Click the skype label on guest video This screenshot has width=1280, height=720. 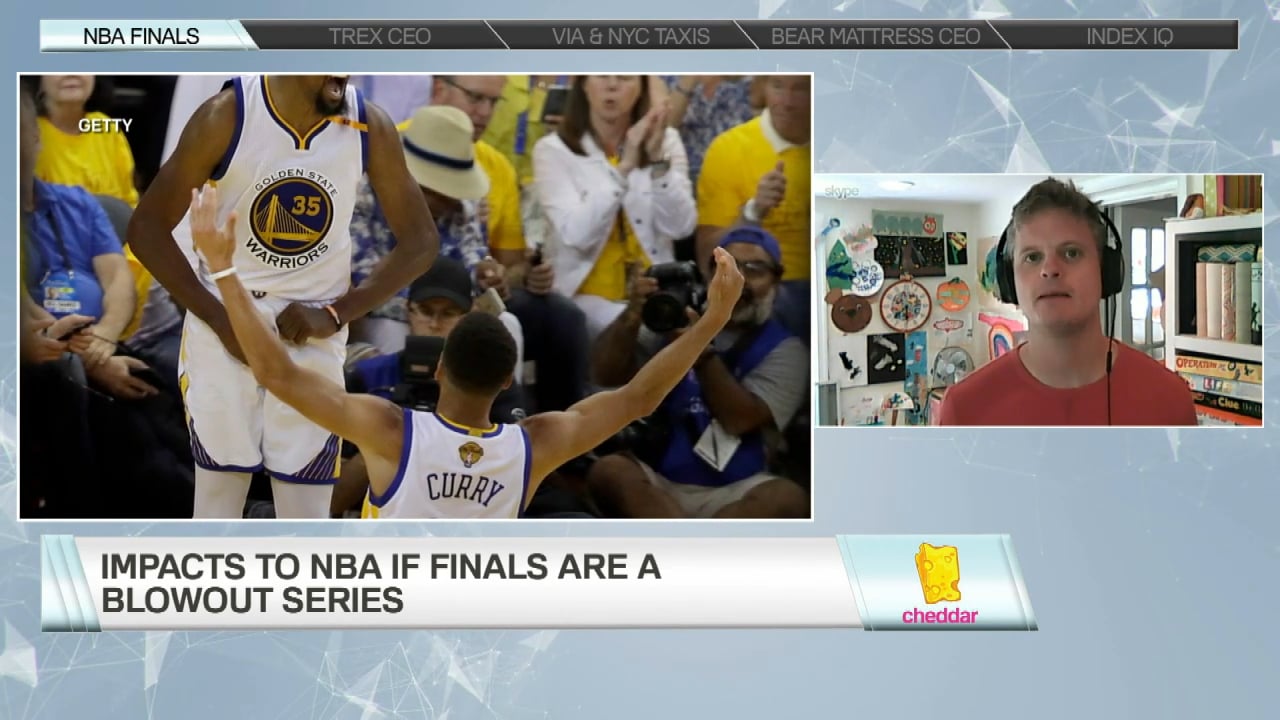(841, 191)
